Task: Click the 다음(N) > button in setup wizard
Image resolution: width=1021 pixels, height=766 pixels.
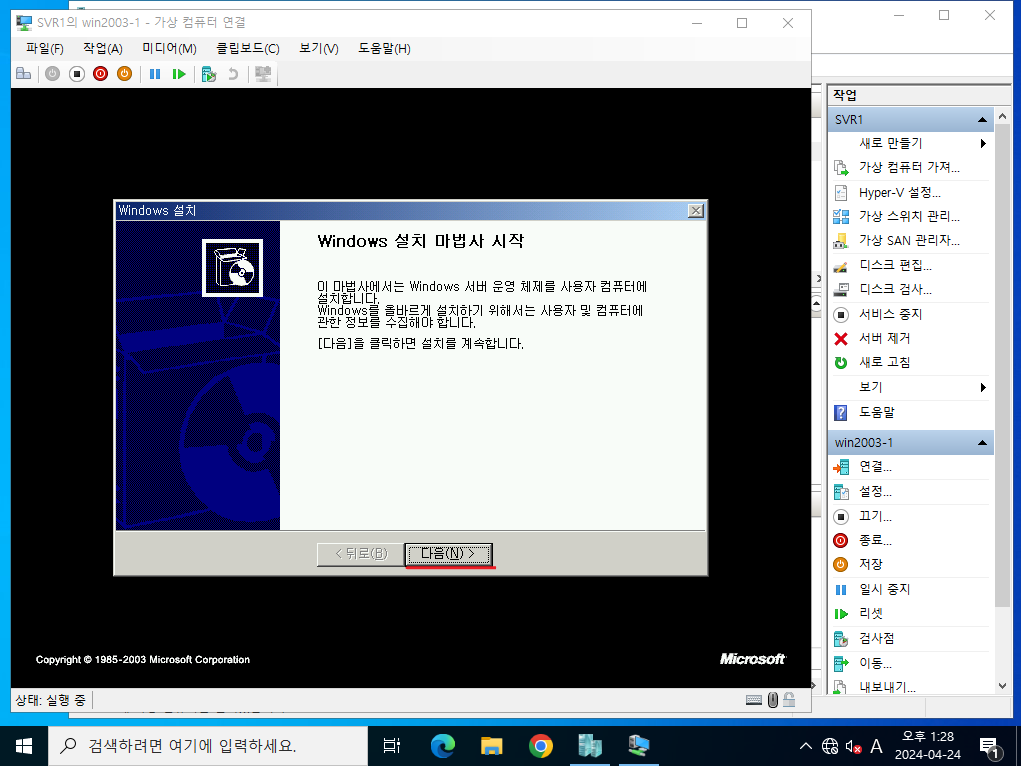Action: (x=448, y=554)
